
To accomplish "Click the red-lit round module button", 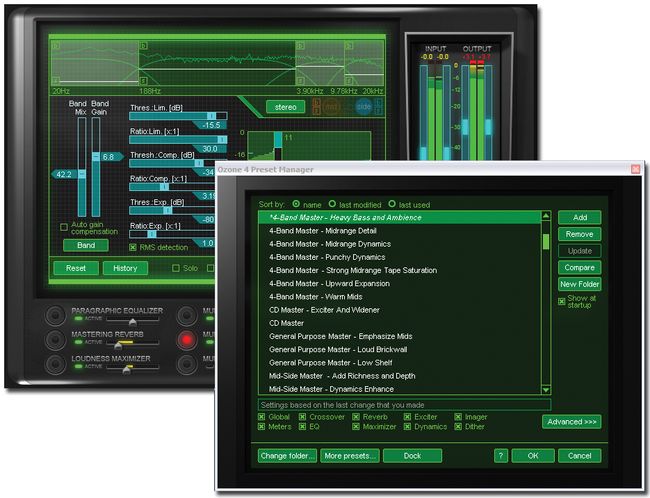I will coord(187,340).
